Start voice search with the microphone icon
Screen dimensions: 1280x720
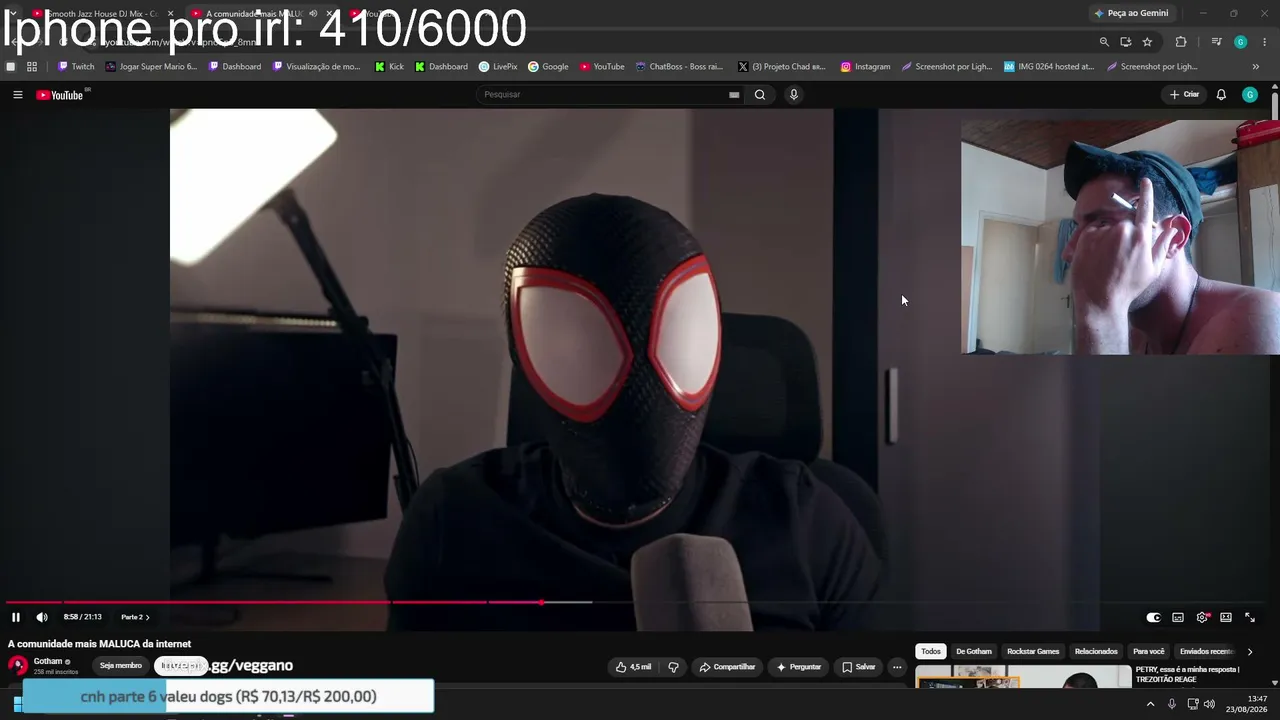click(x=794, y=95)
